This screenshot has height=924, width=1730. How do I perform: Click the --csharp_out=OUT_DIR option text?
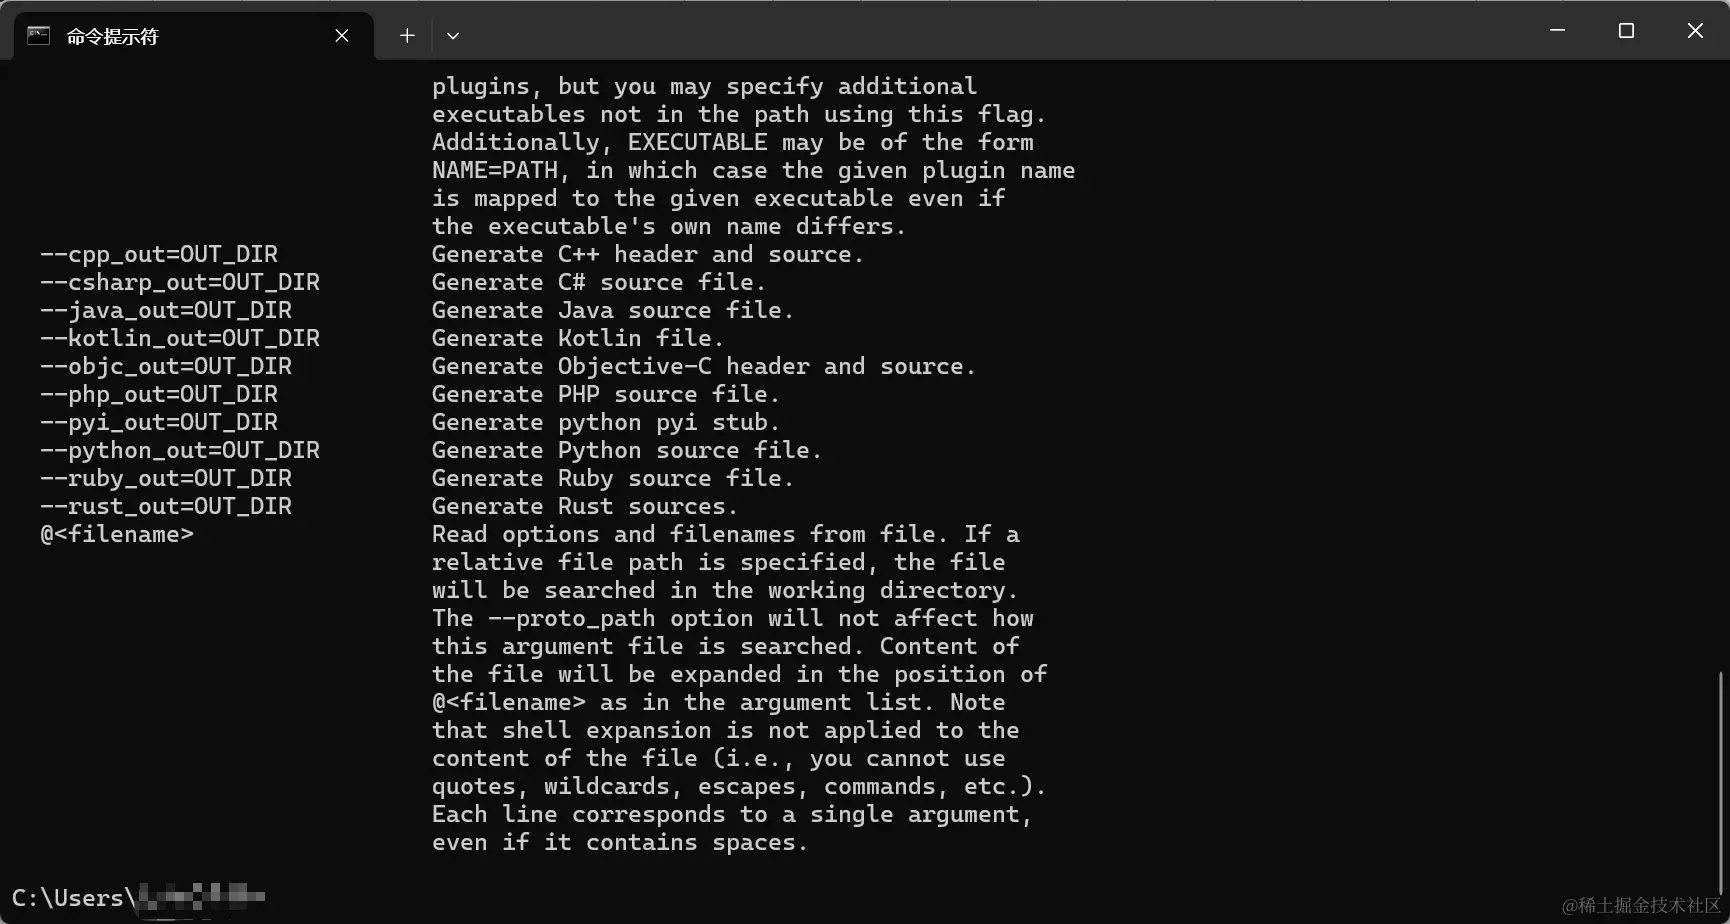(180, 282)
